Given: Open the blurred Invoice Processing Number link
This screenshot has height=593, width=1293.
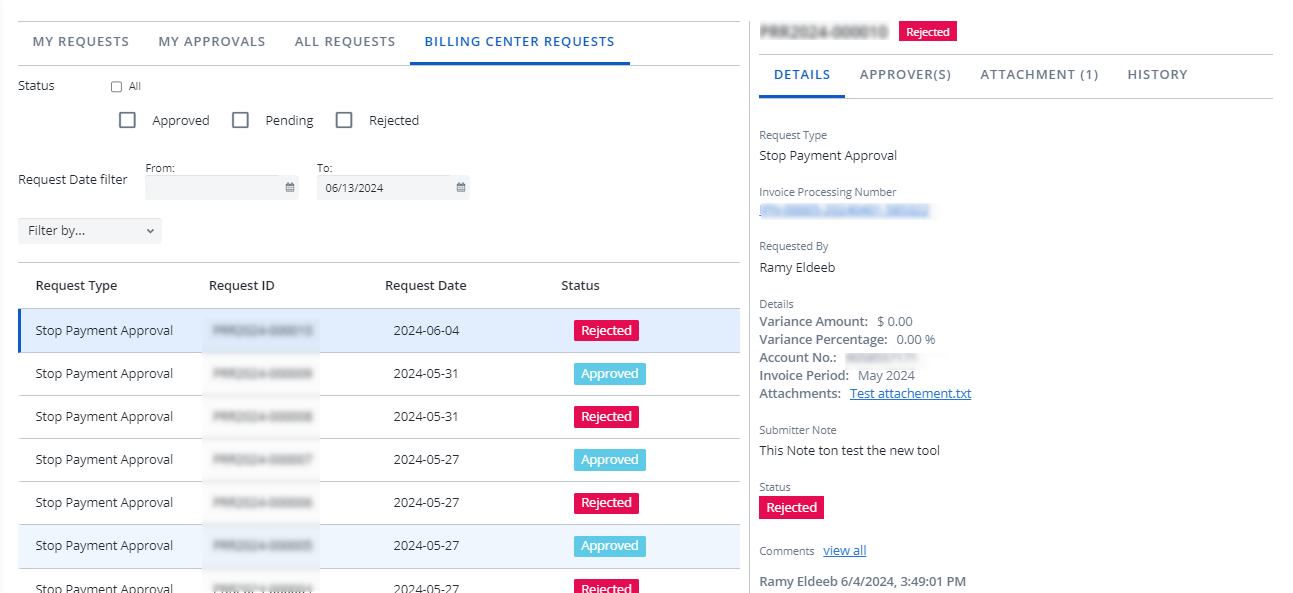Looking at the screenshot, I should (845, 211).
